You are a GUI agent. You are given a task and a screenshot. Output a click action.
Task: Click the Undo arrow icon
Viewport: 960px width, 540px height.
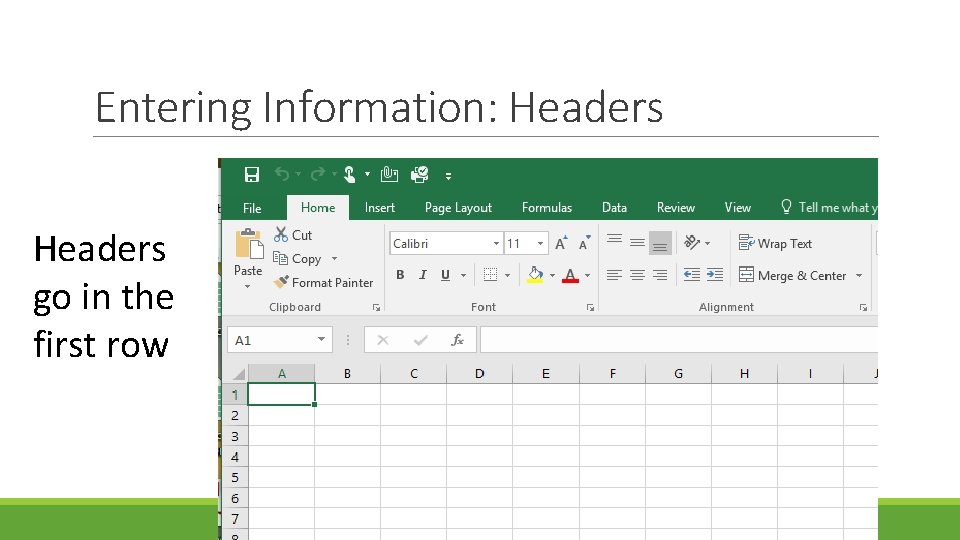click(282, 174)
